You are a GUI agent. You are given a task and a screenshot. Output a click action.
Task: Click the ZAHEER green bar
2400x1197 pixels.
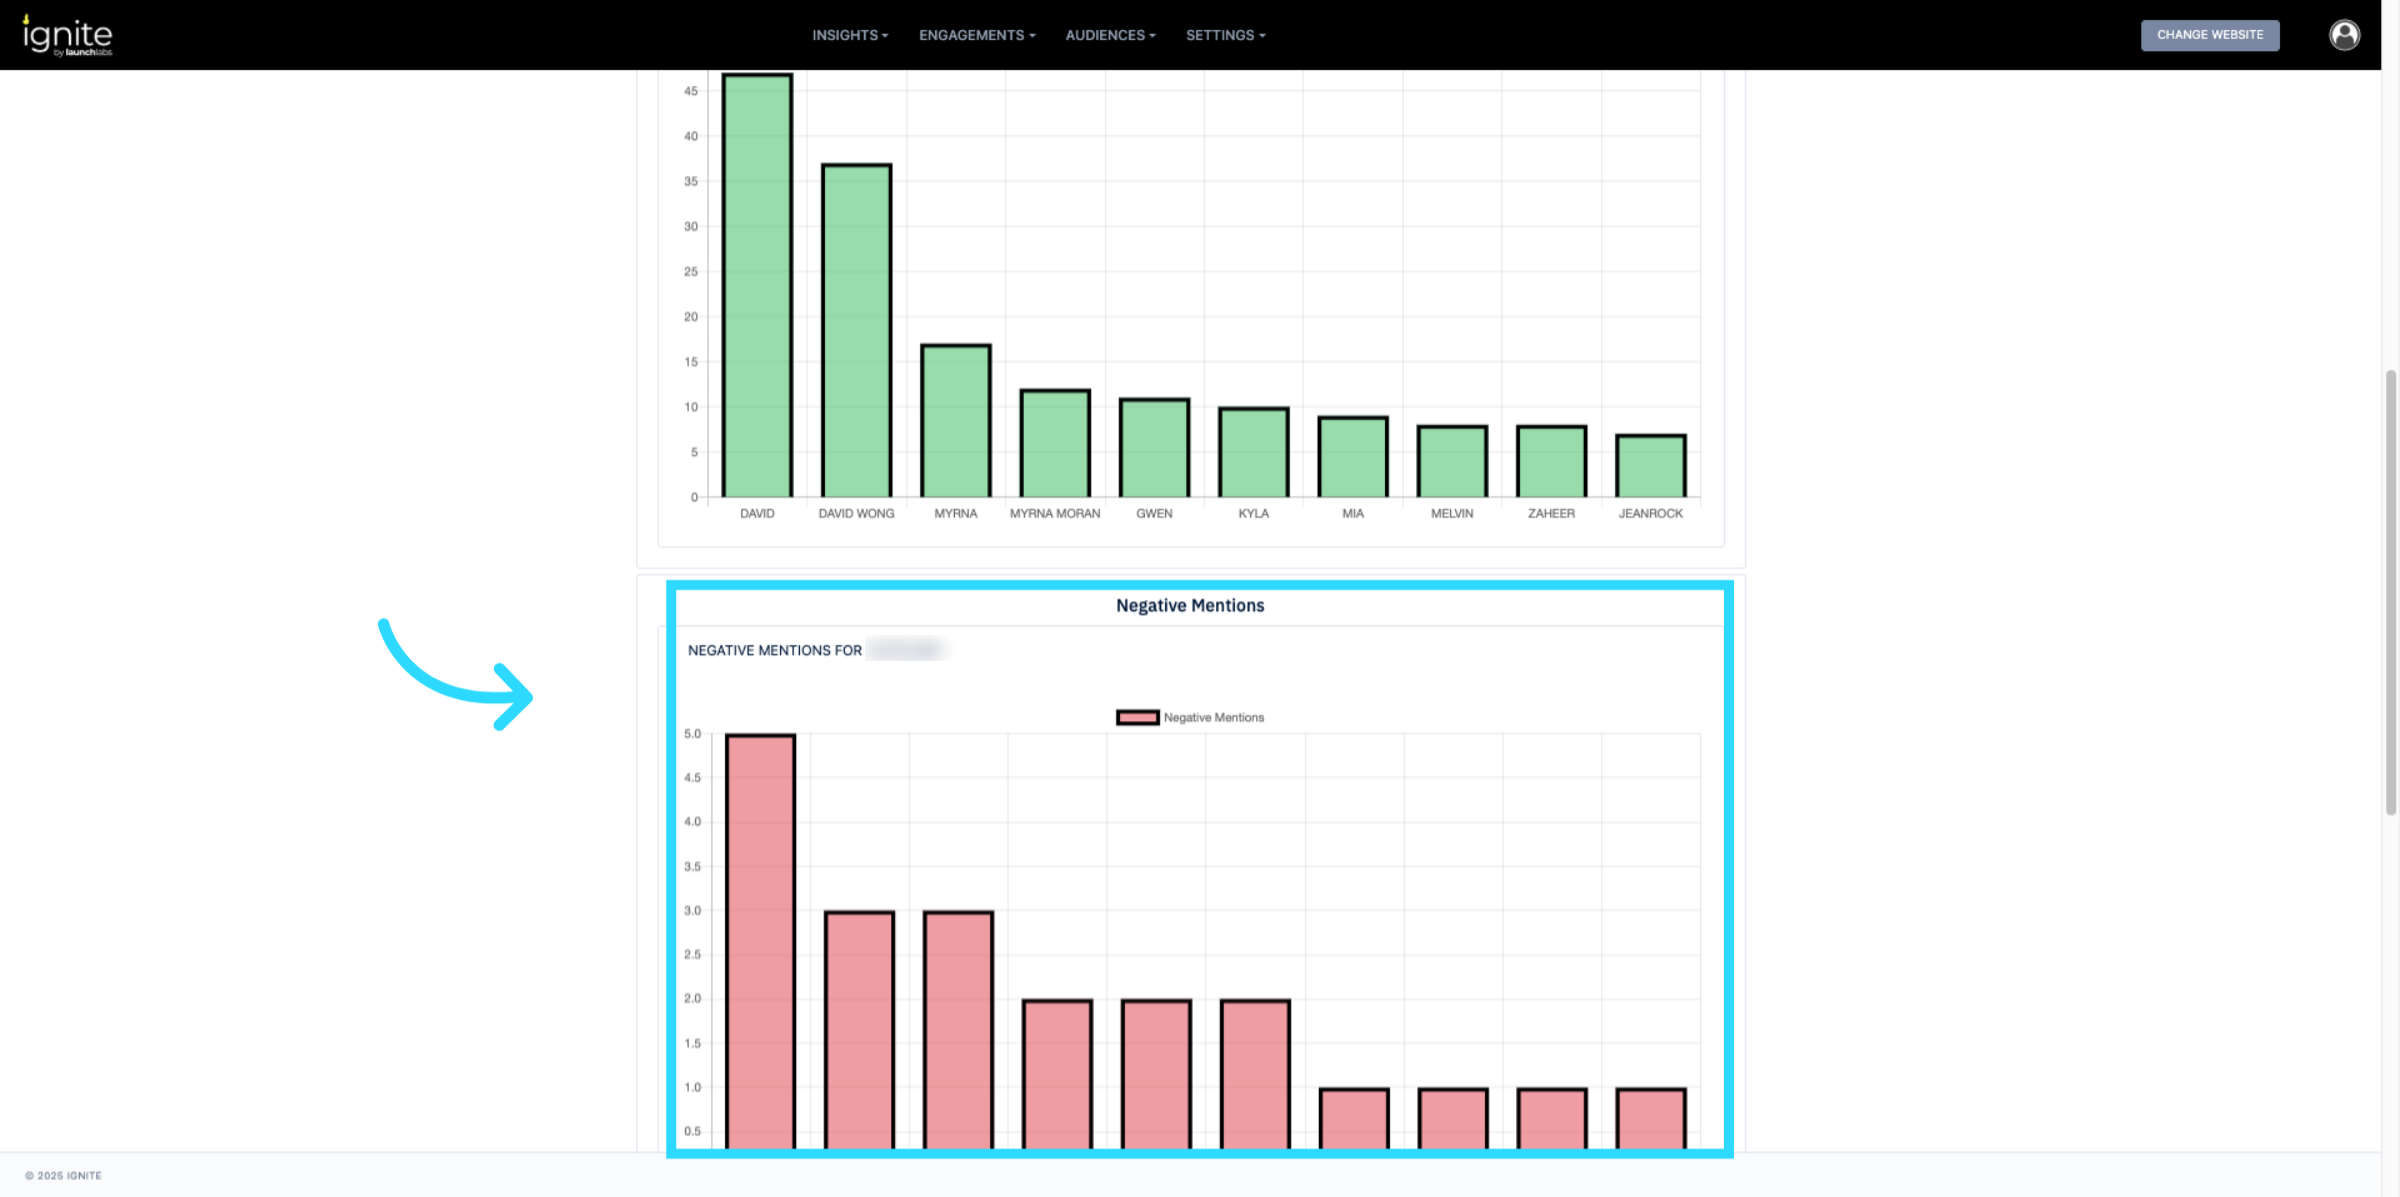[1551, 461]
